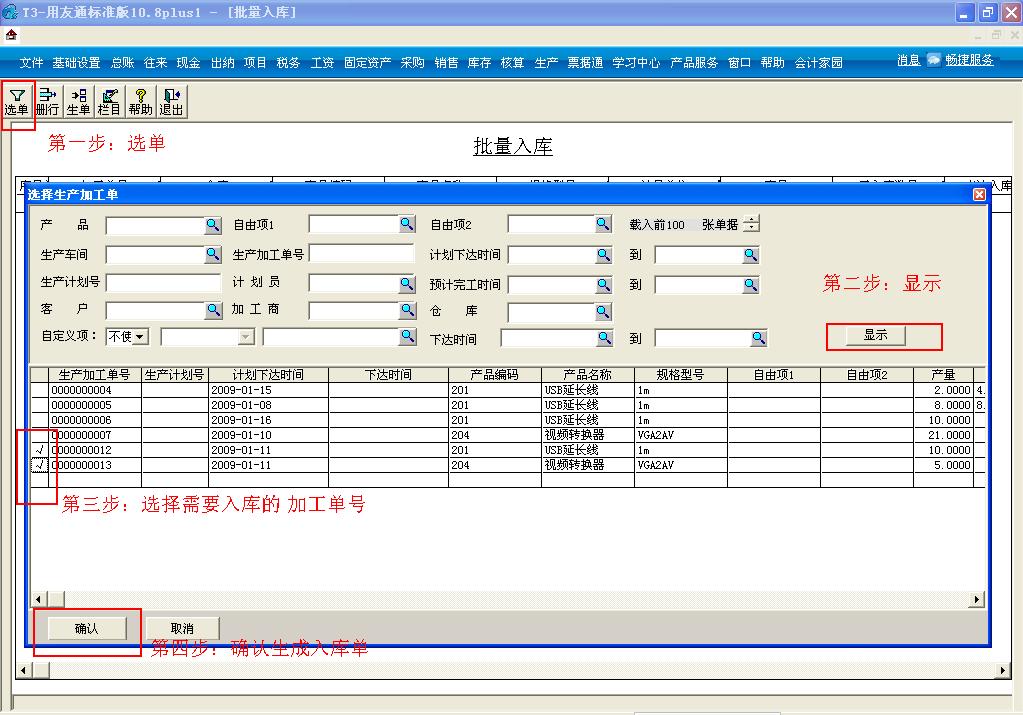
Task: Open the 自定义1 不使用 dropdown
Action: click(x=137, y=338)
